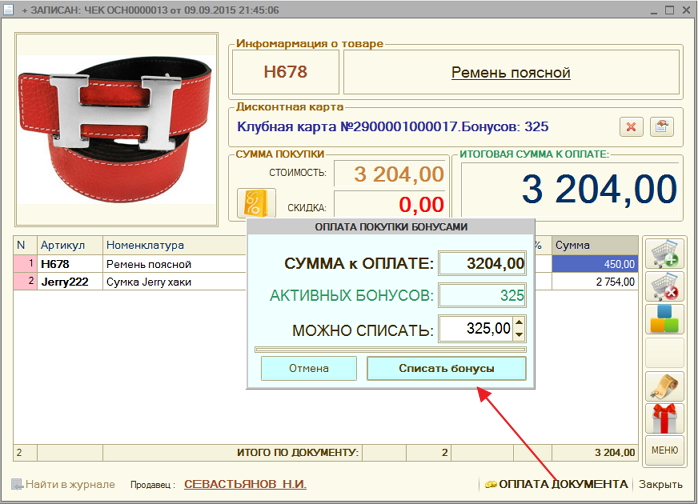Click article code H678 info box

[285, 72]
